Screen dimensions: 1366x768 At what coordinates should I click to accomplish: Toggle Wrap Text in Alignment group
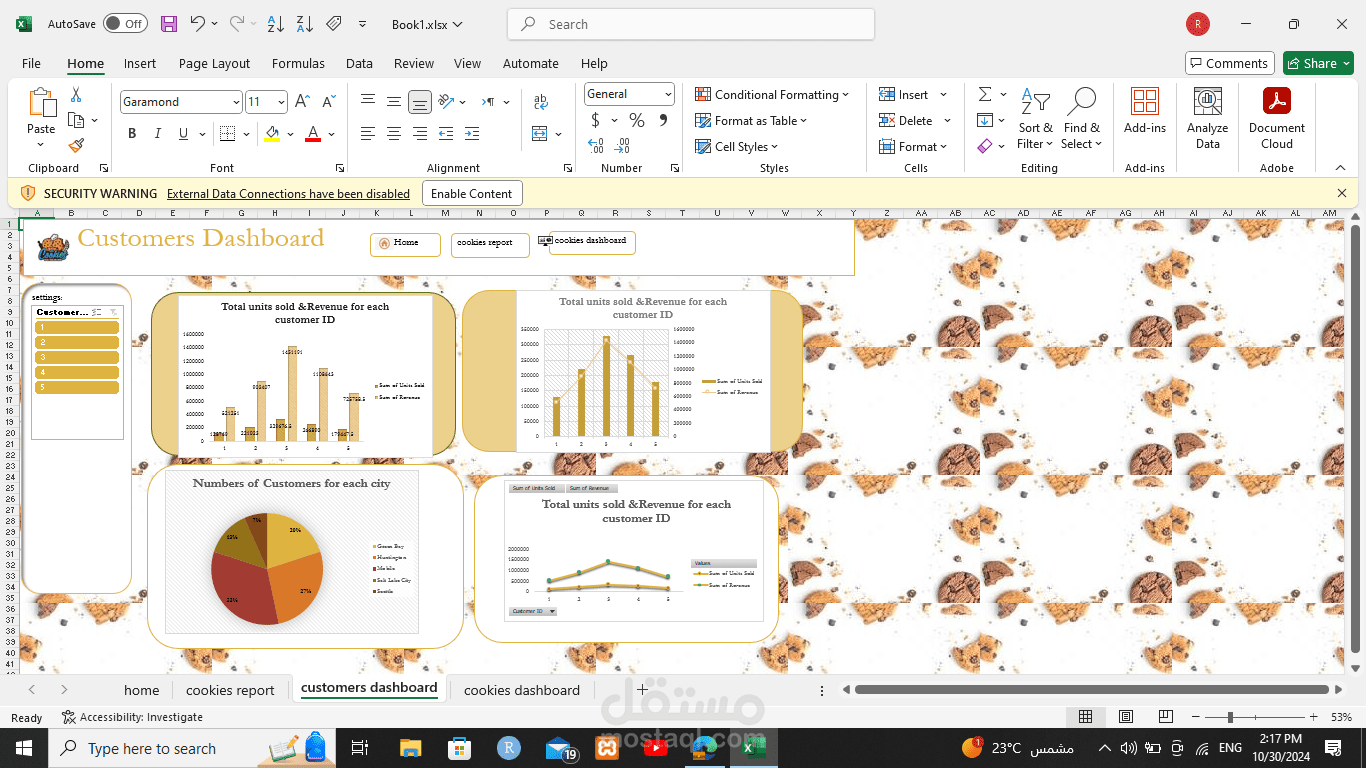click(x=541, y=102)
